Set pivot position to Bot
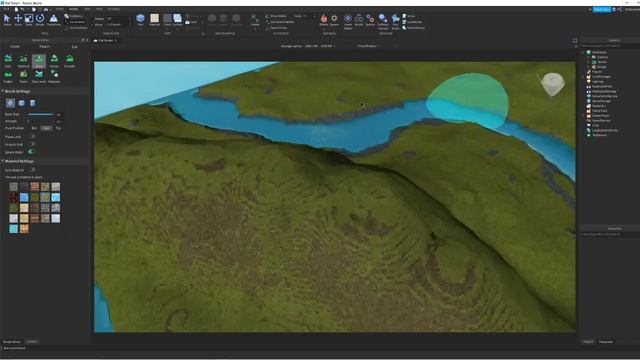Viewport: 640px width, 360px height. [34, 128]
